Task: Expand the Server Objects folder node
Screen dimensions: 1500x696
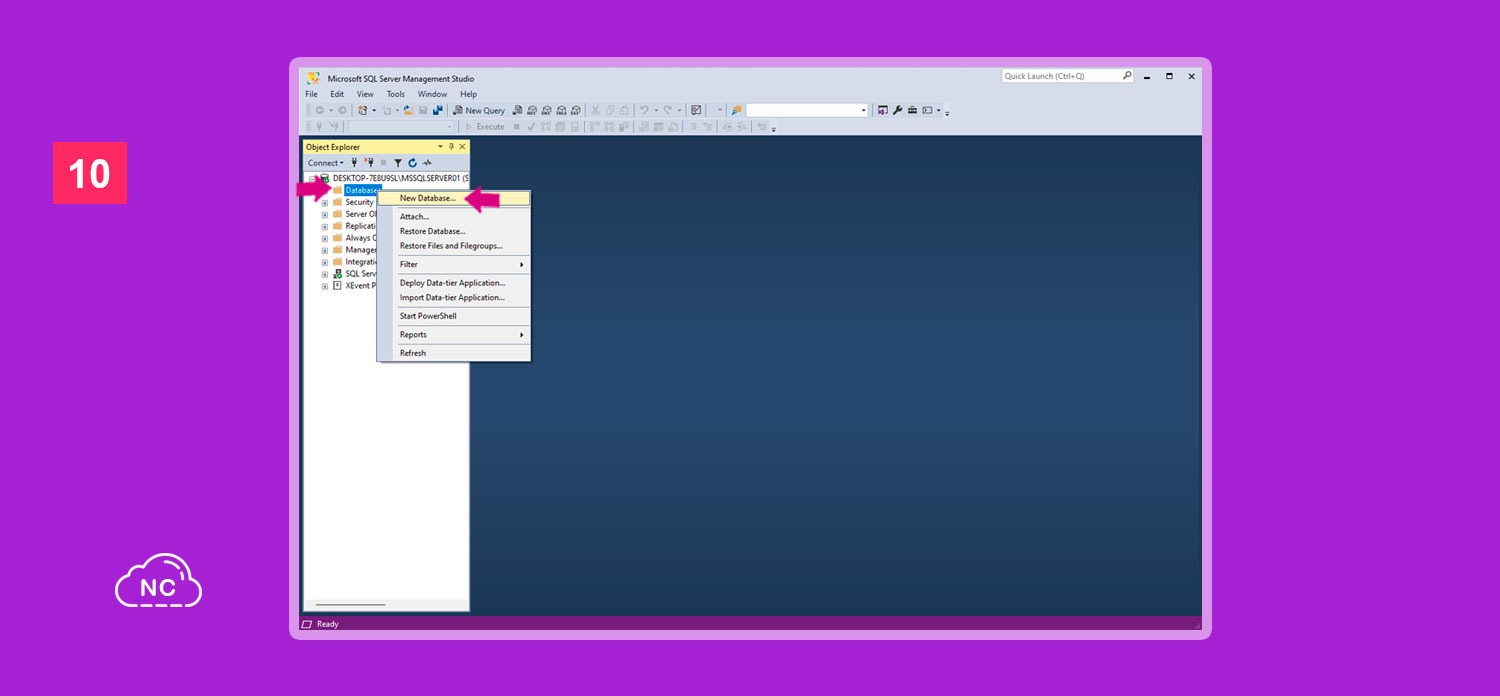Action: [x=324, y=214]
